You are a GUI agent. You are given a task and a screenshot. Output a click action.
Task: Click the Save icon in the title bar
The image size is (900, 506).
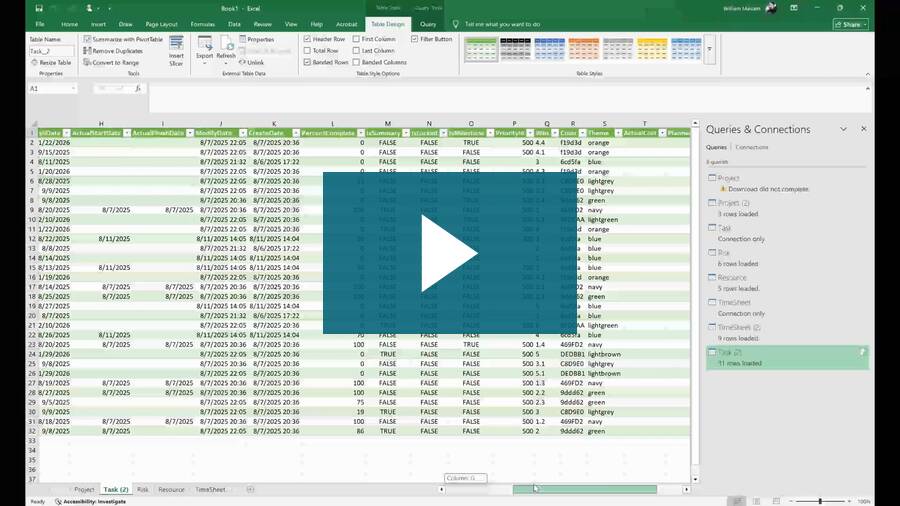click(39, 8)
